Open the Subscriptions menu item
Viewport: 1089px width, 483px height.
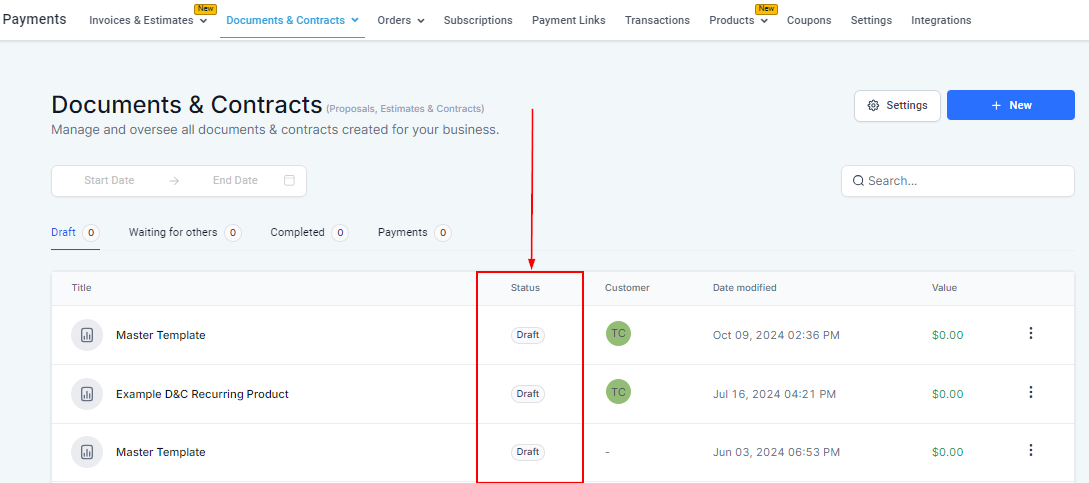[478, 21]
